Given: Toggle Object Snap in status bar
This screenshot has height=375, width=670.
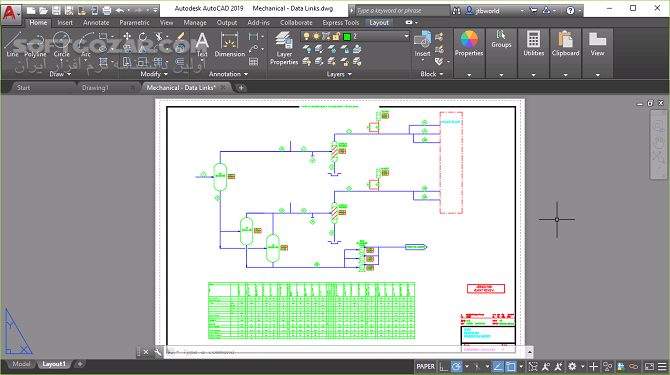Looking at the screenshot, I should click(511, 366).
